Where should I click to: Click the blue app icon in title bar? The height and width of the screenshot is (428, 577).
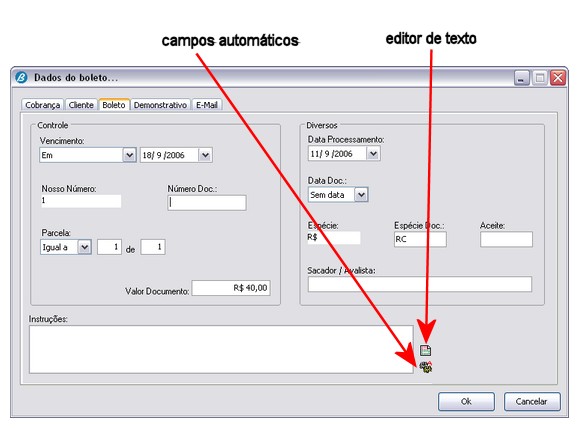click(21, 77)
